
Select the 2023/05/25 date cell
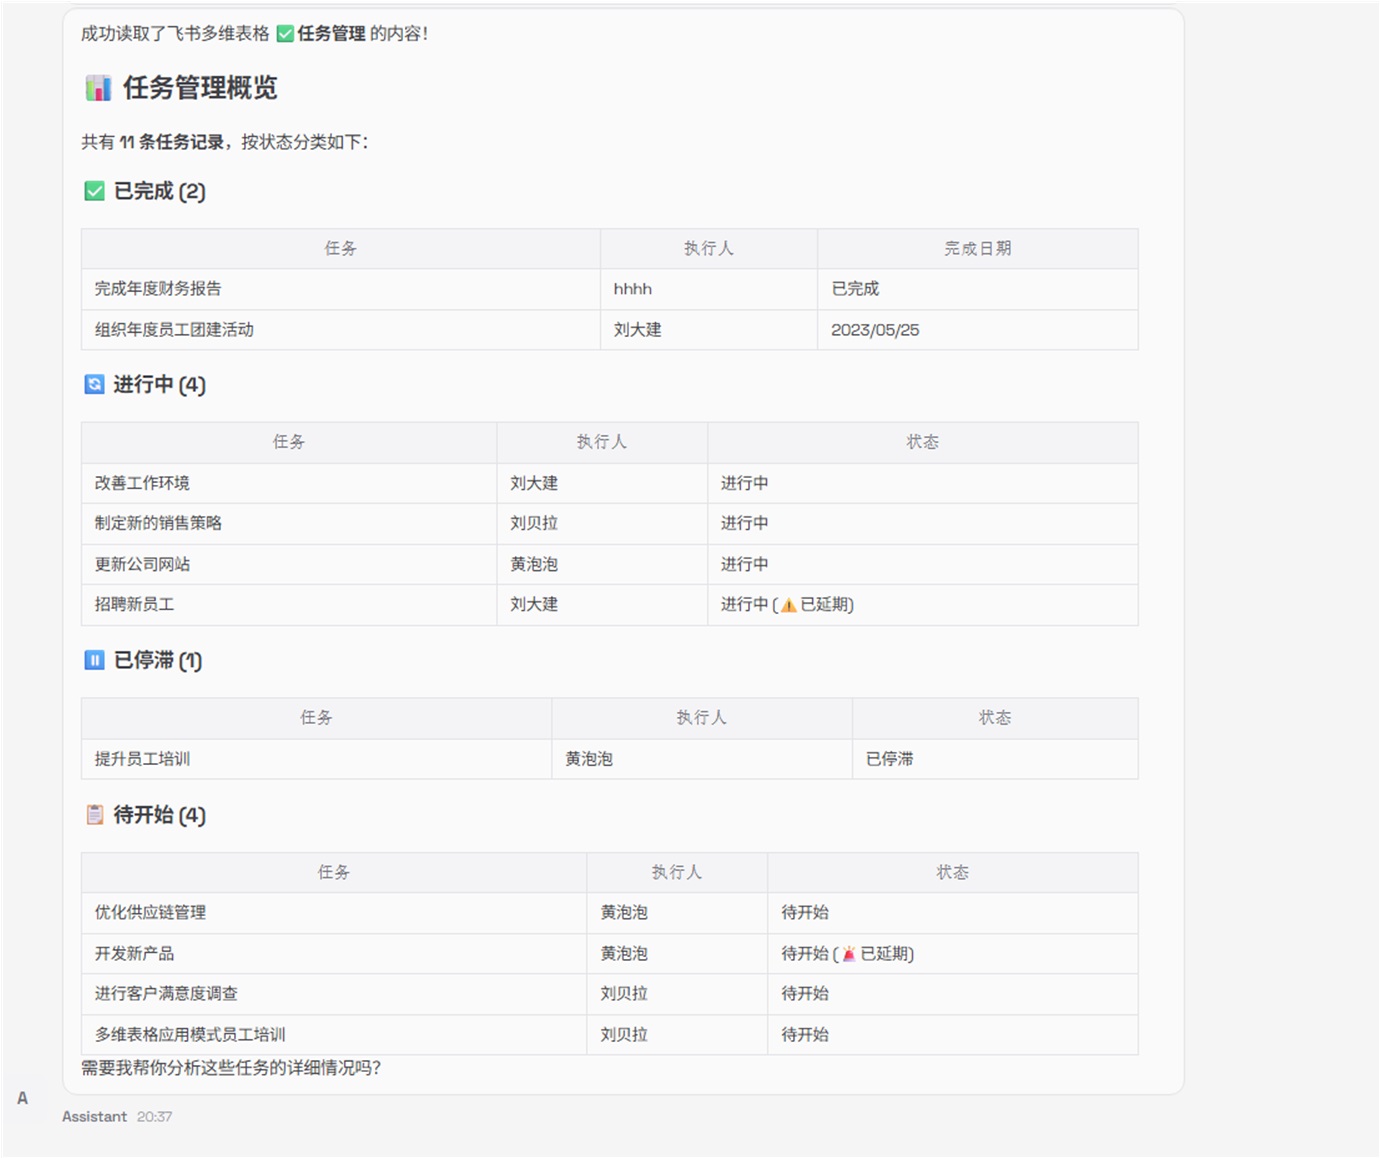tap(875, 330)
